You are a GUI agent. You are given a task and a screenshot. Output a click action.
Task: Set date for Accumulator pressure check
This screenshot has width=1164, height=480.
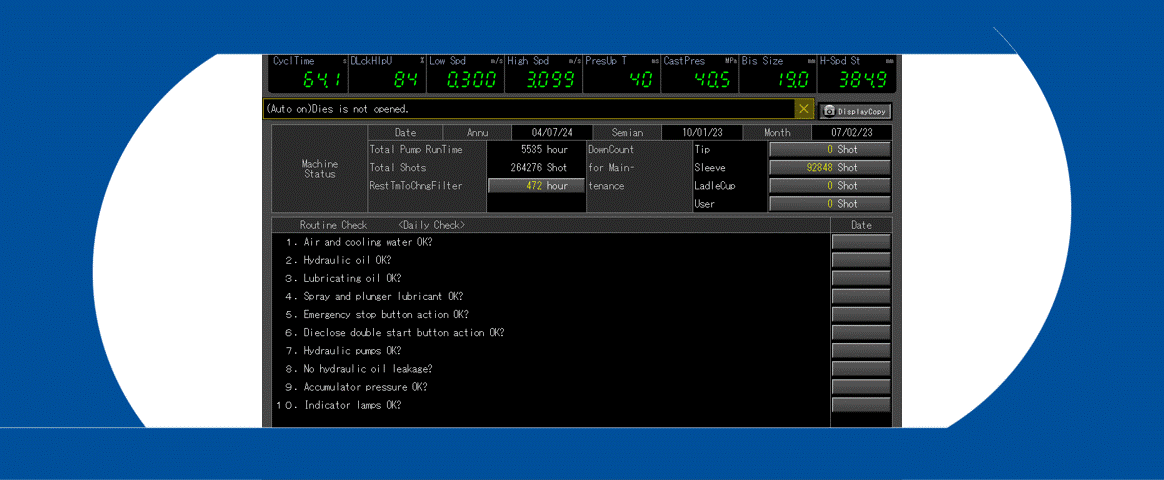[860, 387]
